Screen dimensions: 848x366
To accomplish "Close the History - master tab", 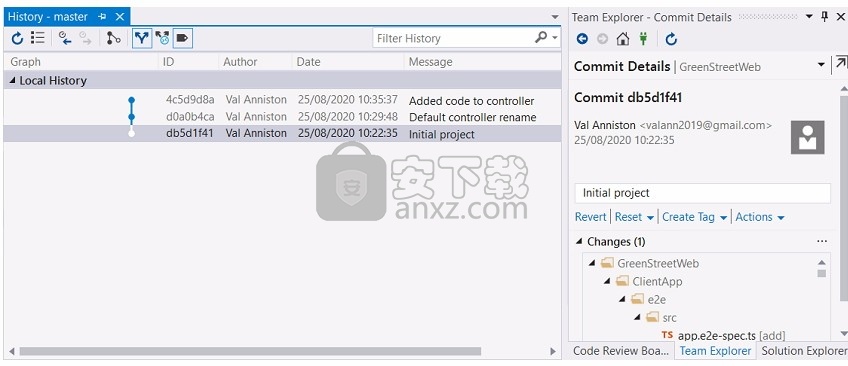I will 120,17.
